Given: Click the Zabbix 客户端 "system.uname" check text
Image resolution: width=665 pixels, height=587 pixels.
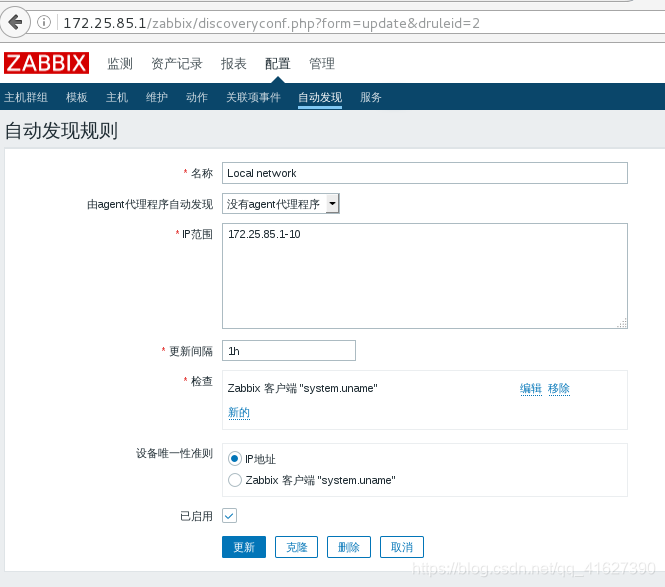Looking at the screenshot, I should [x=302, y=388].
